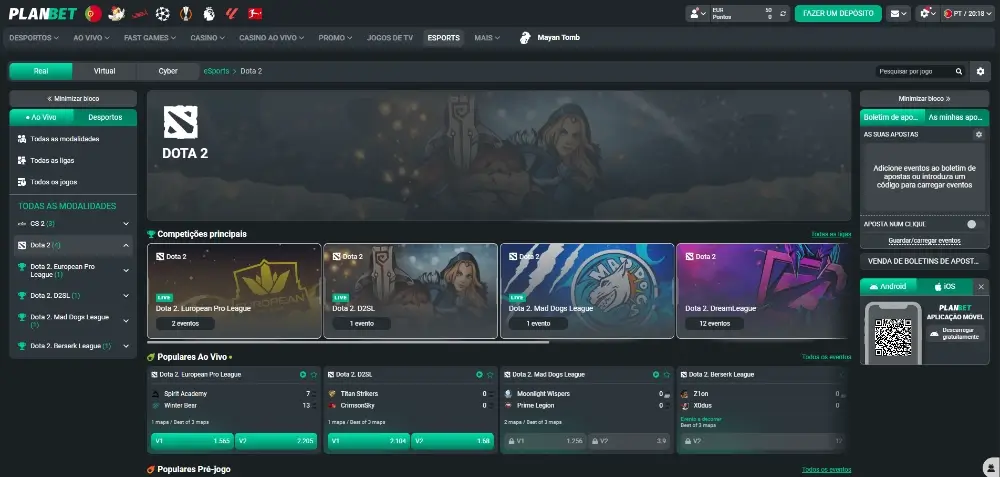Screen dimensions: 1000x477
Task: Watch stream for Mad Dogs League match
Action: pyautogui.click(x=656, y=374)
